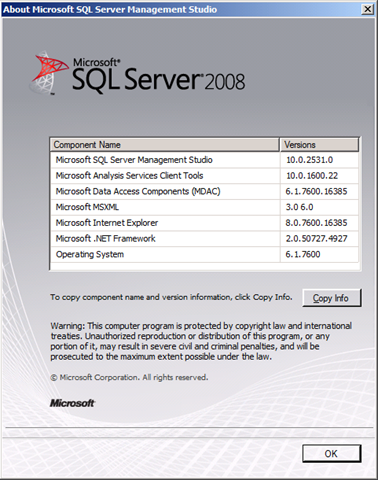Select the Microsoft Internet Explorer row
Screen dimensions: 378x480
point(204,223)
